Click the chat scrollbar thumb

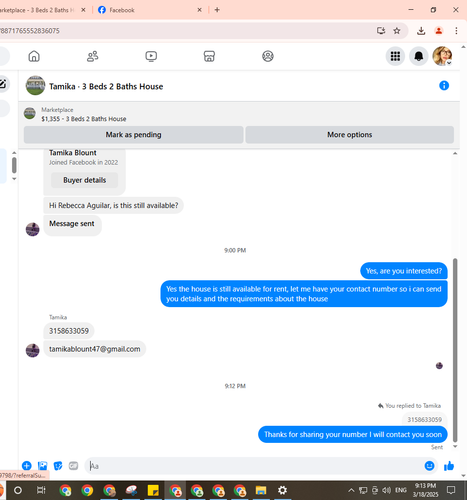click(455, 350)
